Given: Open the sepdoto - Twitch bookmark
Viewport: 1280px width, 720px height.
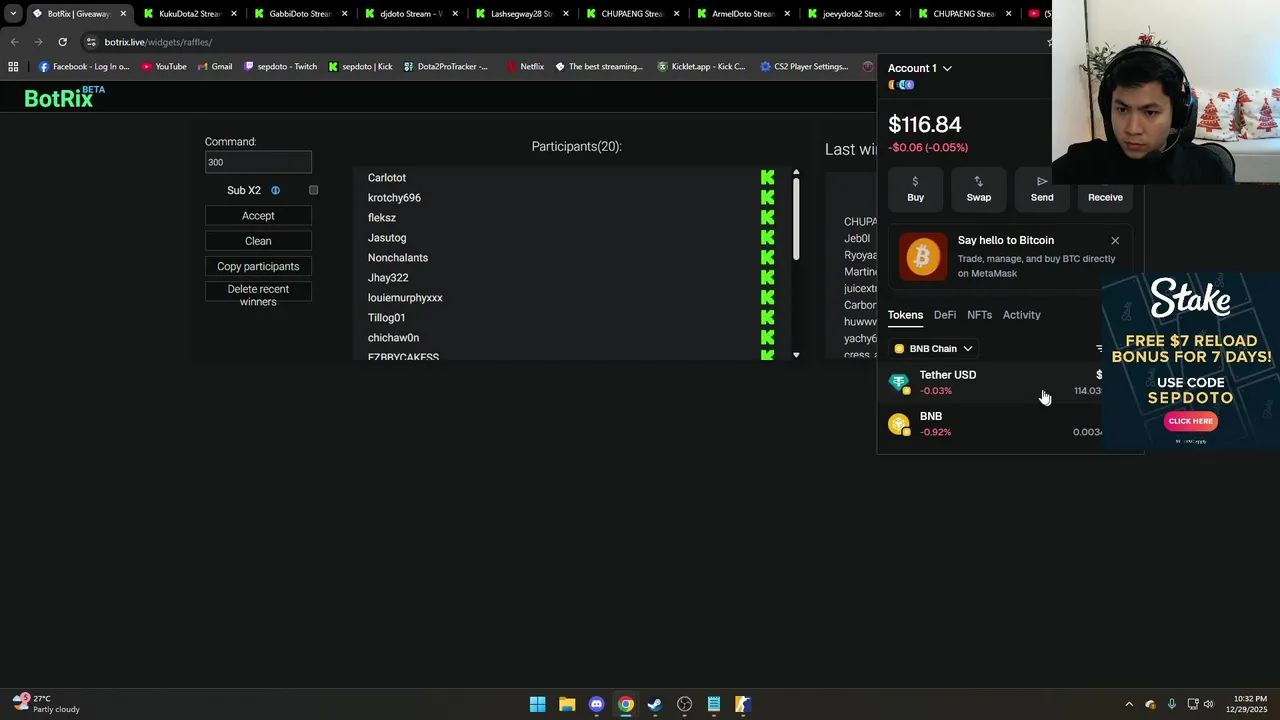Looking at the screenshot, I should [x=281, y=67].
